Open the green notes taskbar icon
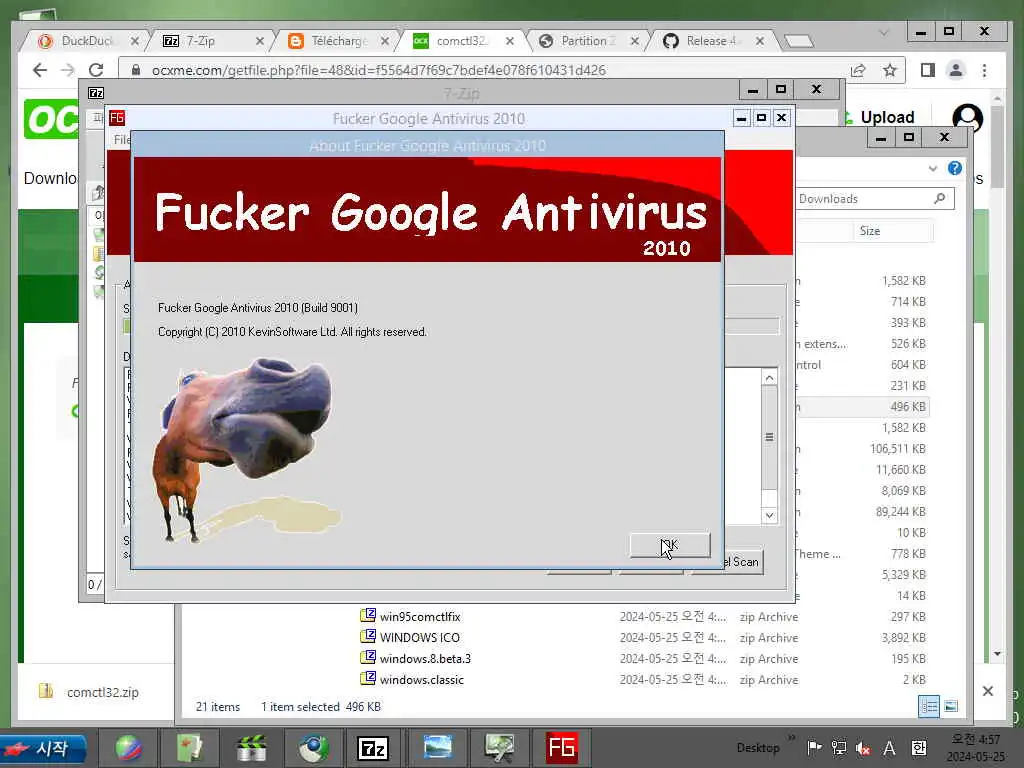Viewport: 1024px width, 768px height. [x=190, y=748]
